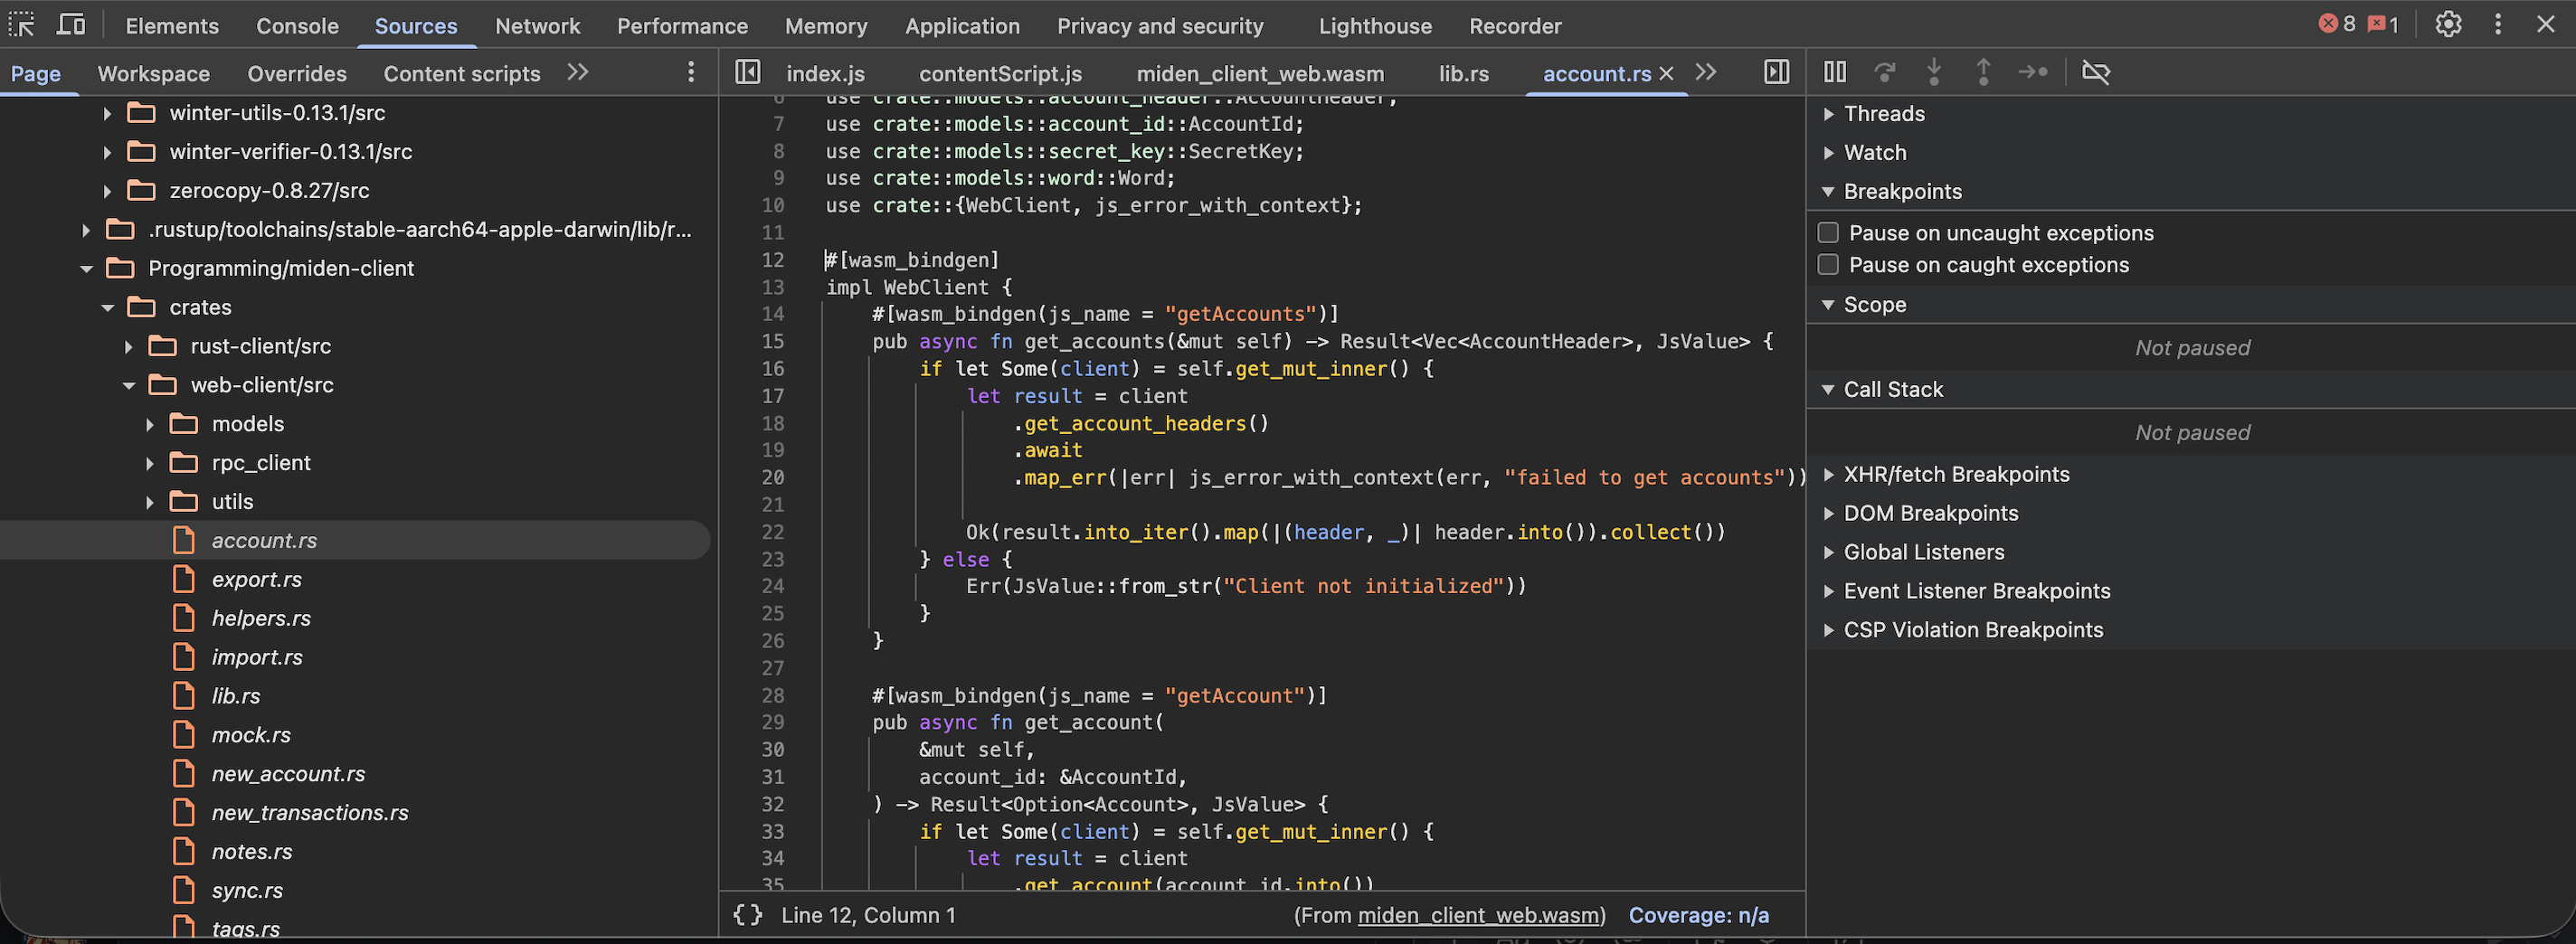The width and height of the screenshot is (2576, 944).
Task: Activate the inspect element picker icon
Action: 22,24
